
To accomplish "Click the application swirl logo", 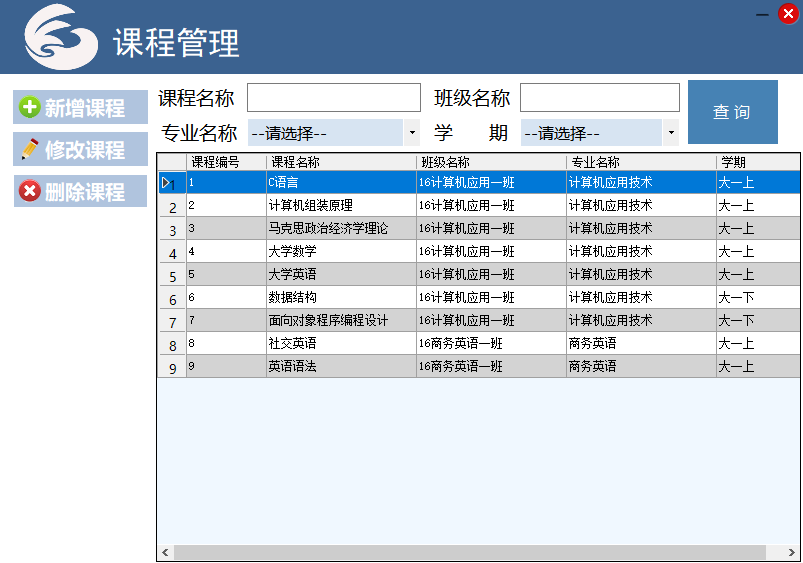I will click(x=61, y=36).
